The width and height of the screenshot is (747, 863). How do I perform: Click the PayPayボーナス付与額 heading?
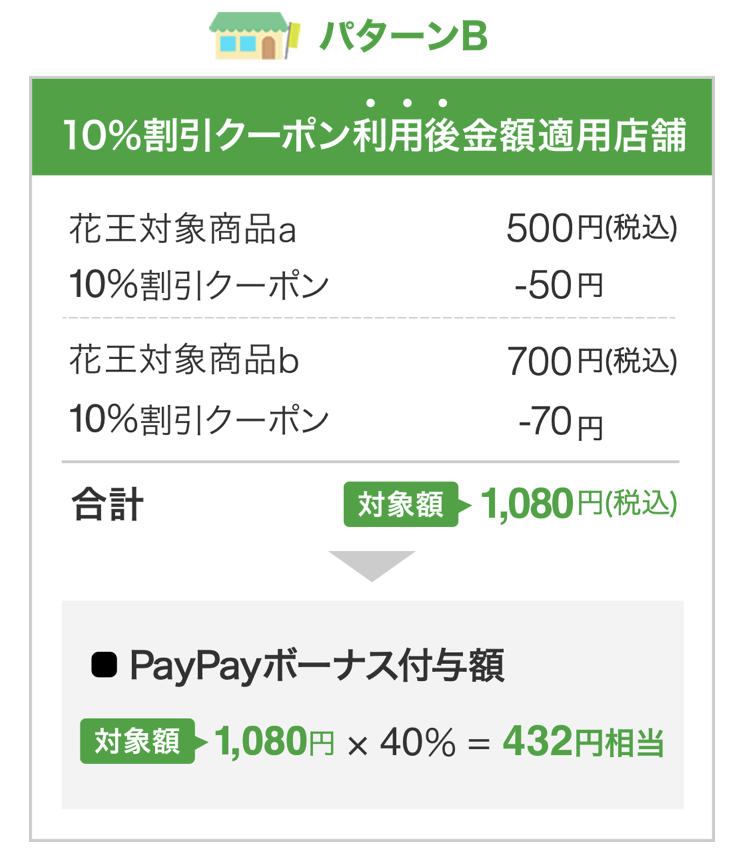click(317, 665)
